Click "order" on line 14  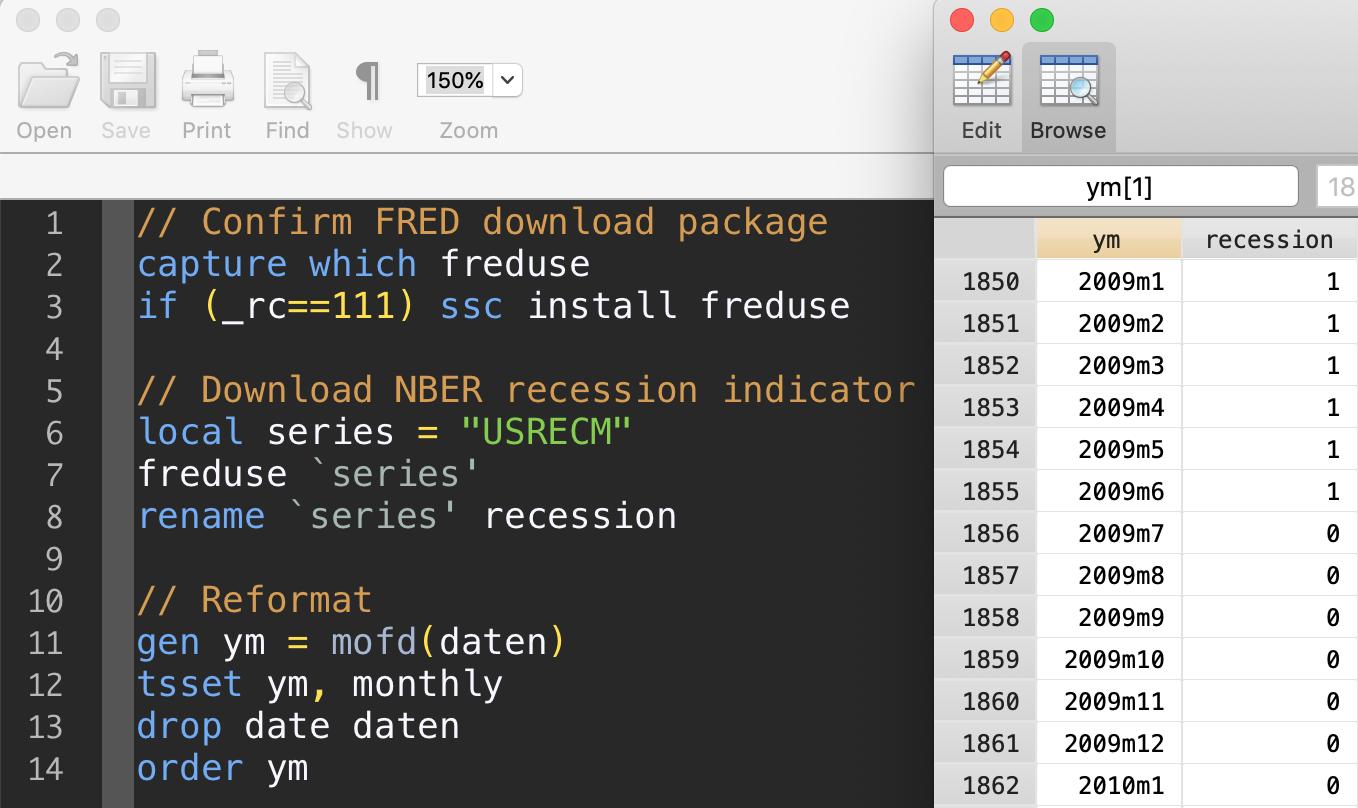(190, 768)
